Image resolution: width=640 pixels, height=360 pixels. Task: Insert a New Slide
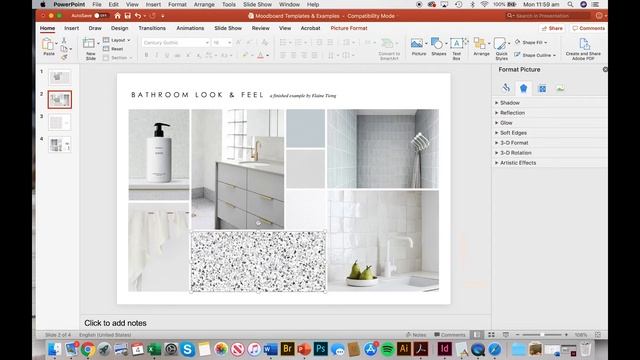click(x=89, y=49)
